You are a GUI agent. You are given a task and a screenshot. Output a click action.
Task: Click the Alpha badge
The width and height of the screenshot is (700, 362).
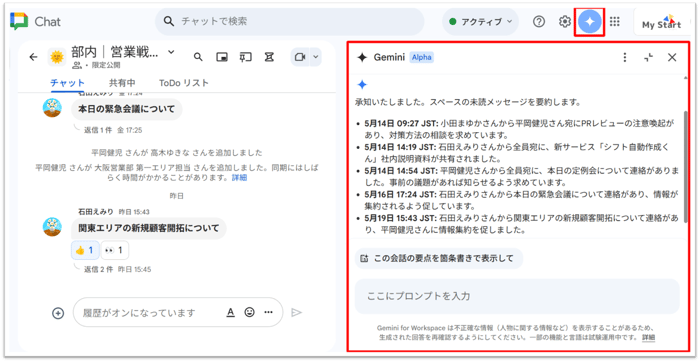pos(421,58)
